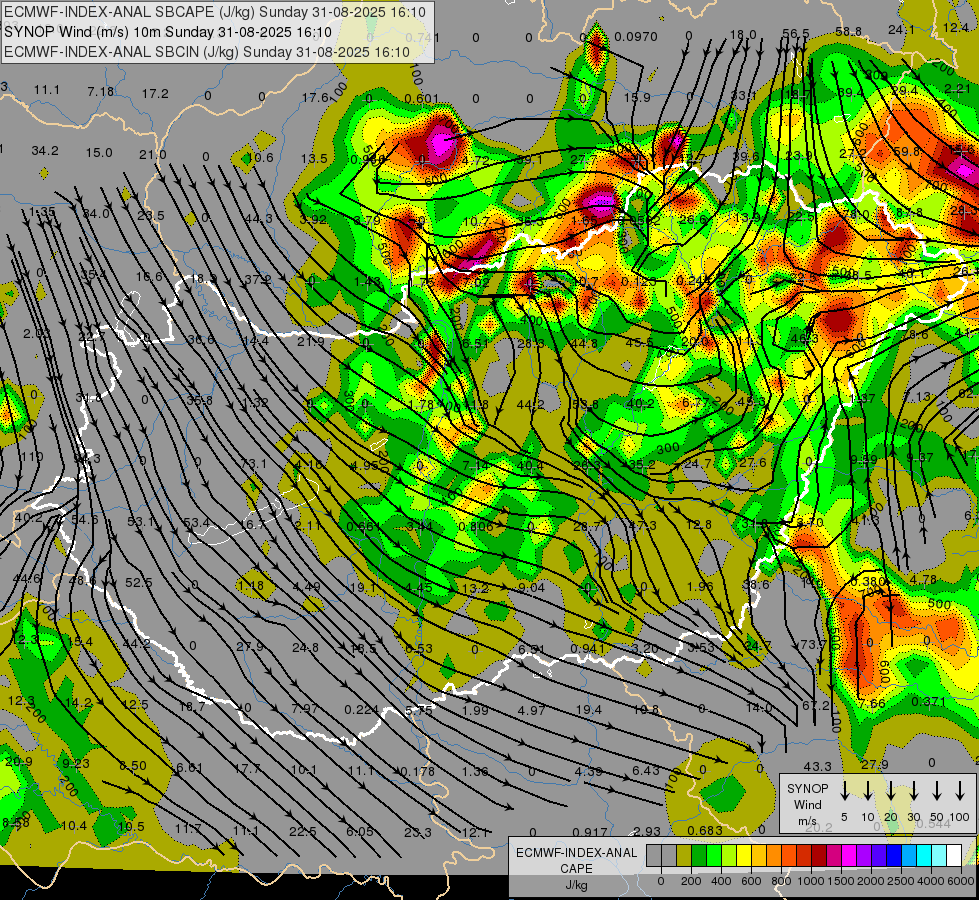Click the map value 7.97

click(305, 708)
